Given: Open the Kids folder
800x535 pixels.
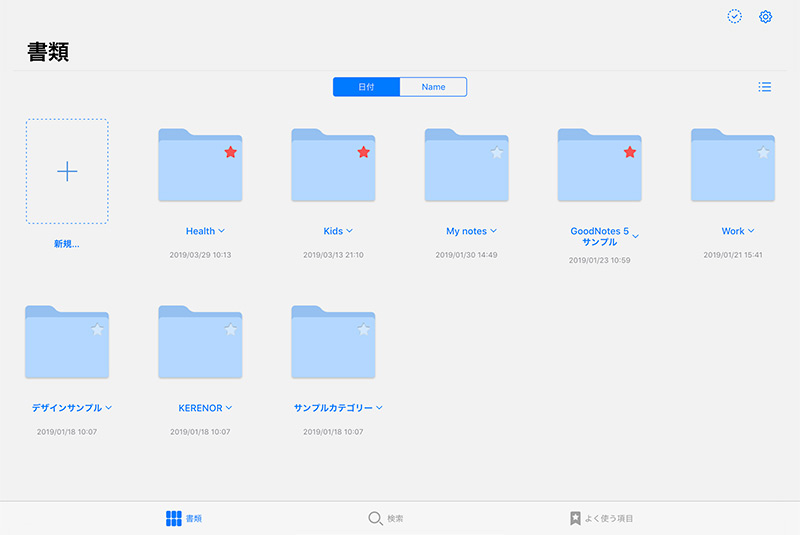Looking at the screenshot, I should [x=333, y=165].
